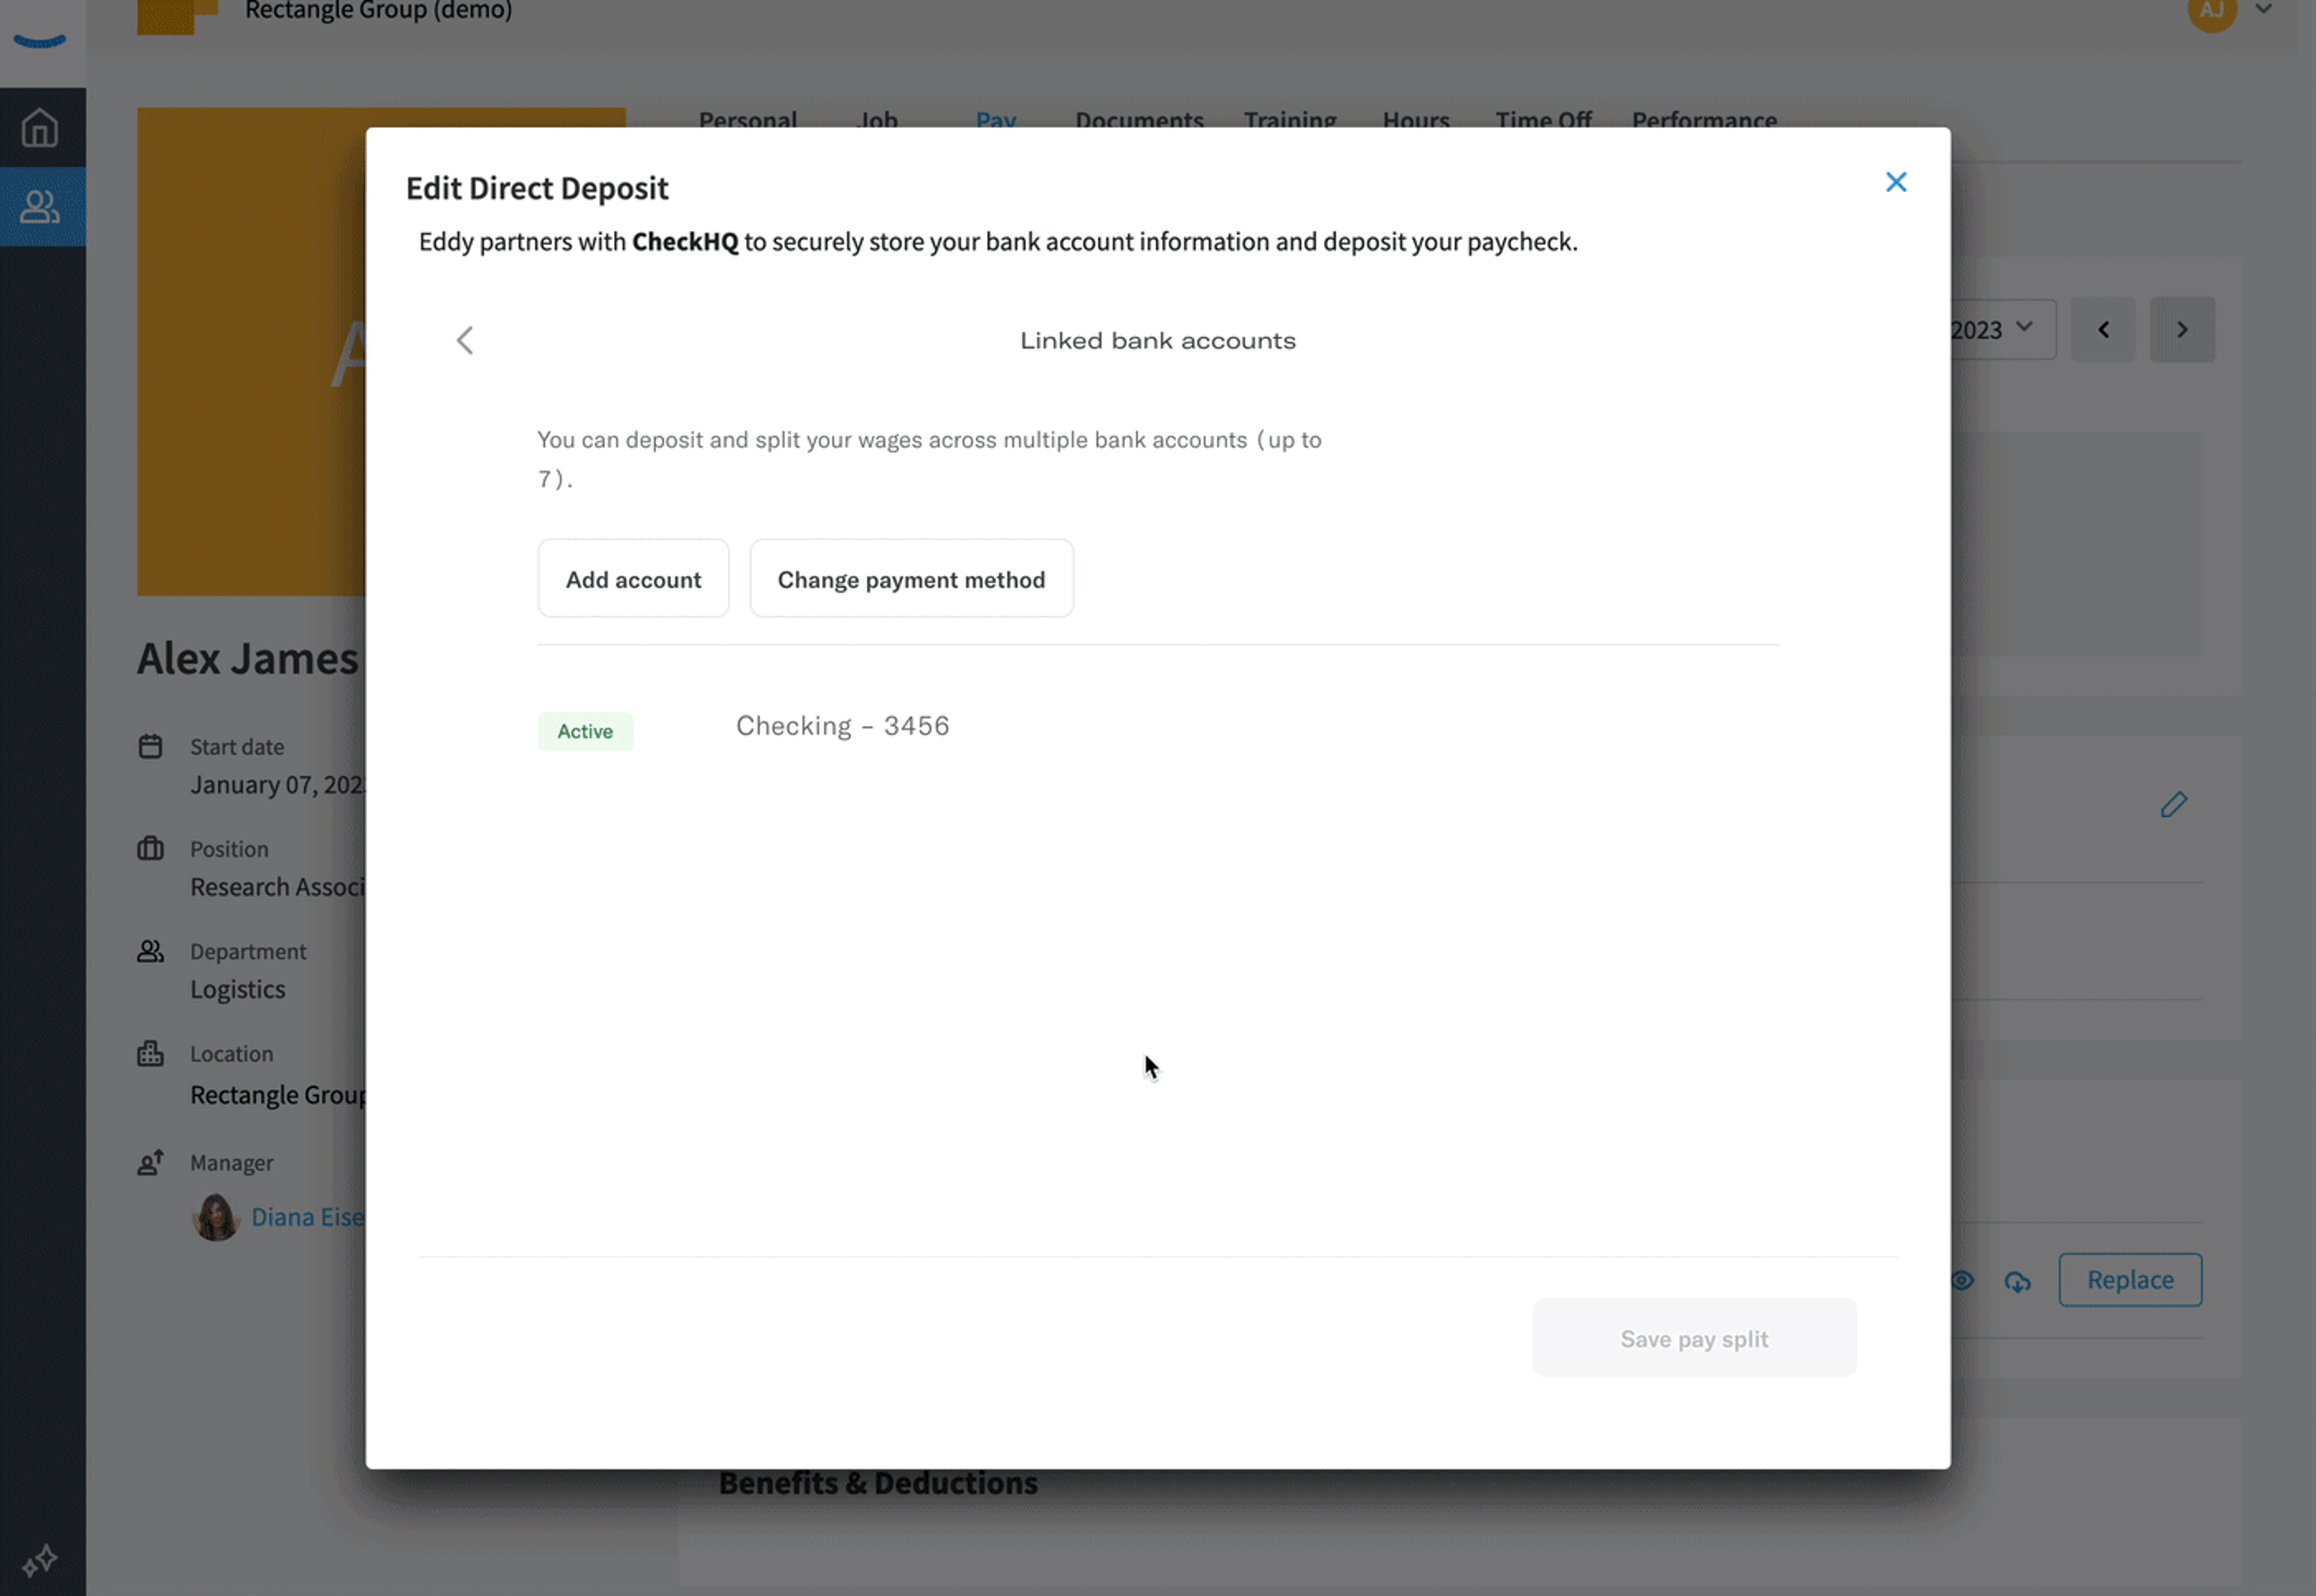Click the Save pay split button

pos(1694,1338)
